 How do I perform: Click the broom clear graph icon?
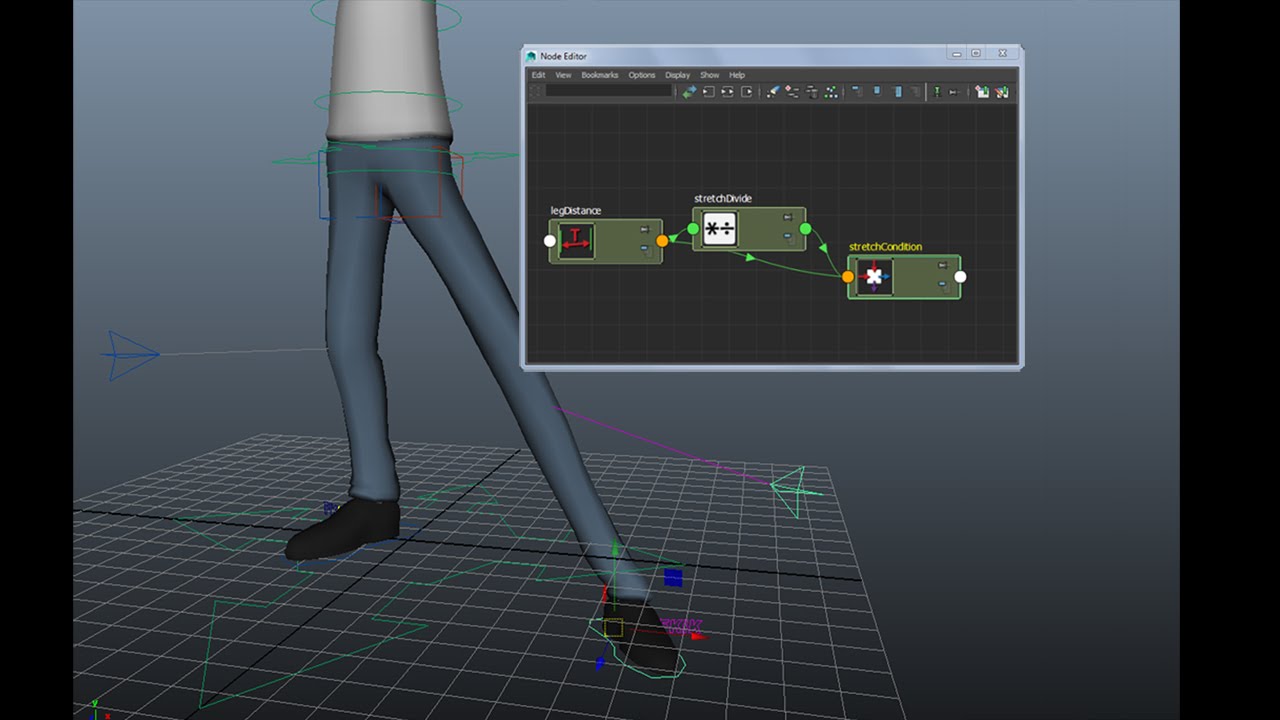point(772,91)
